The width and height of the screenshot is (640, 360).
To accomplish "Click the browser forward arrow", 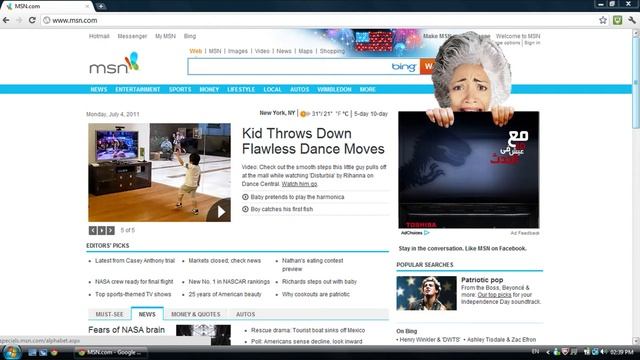I will [19, 20].
